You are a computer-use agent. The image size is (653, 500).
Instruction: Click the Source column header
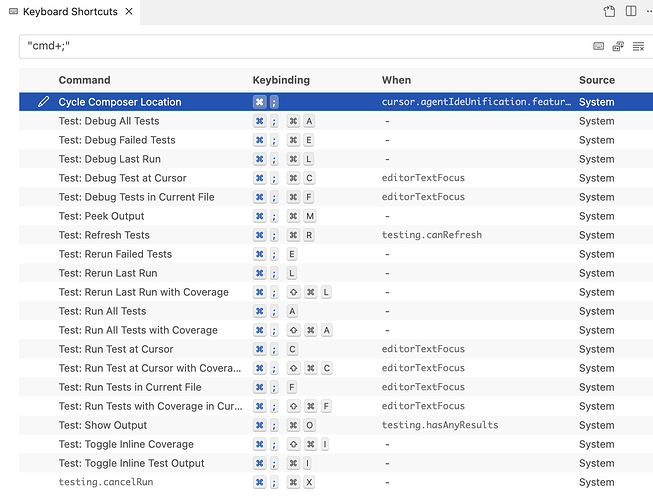[x=597, y=80]
